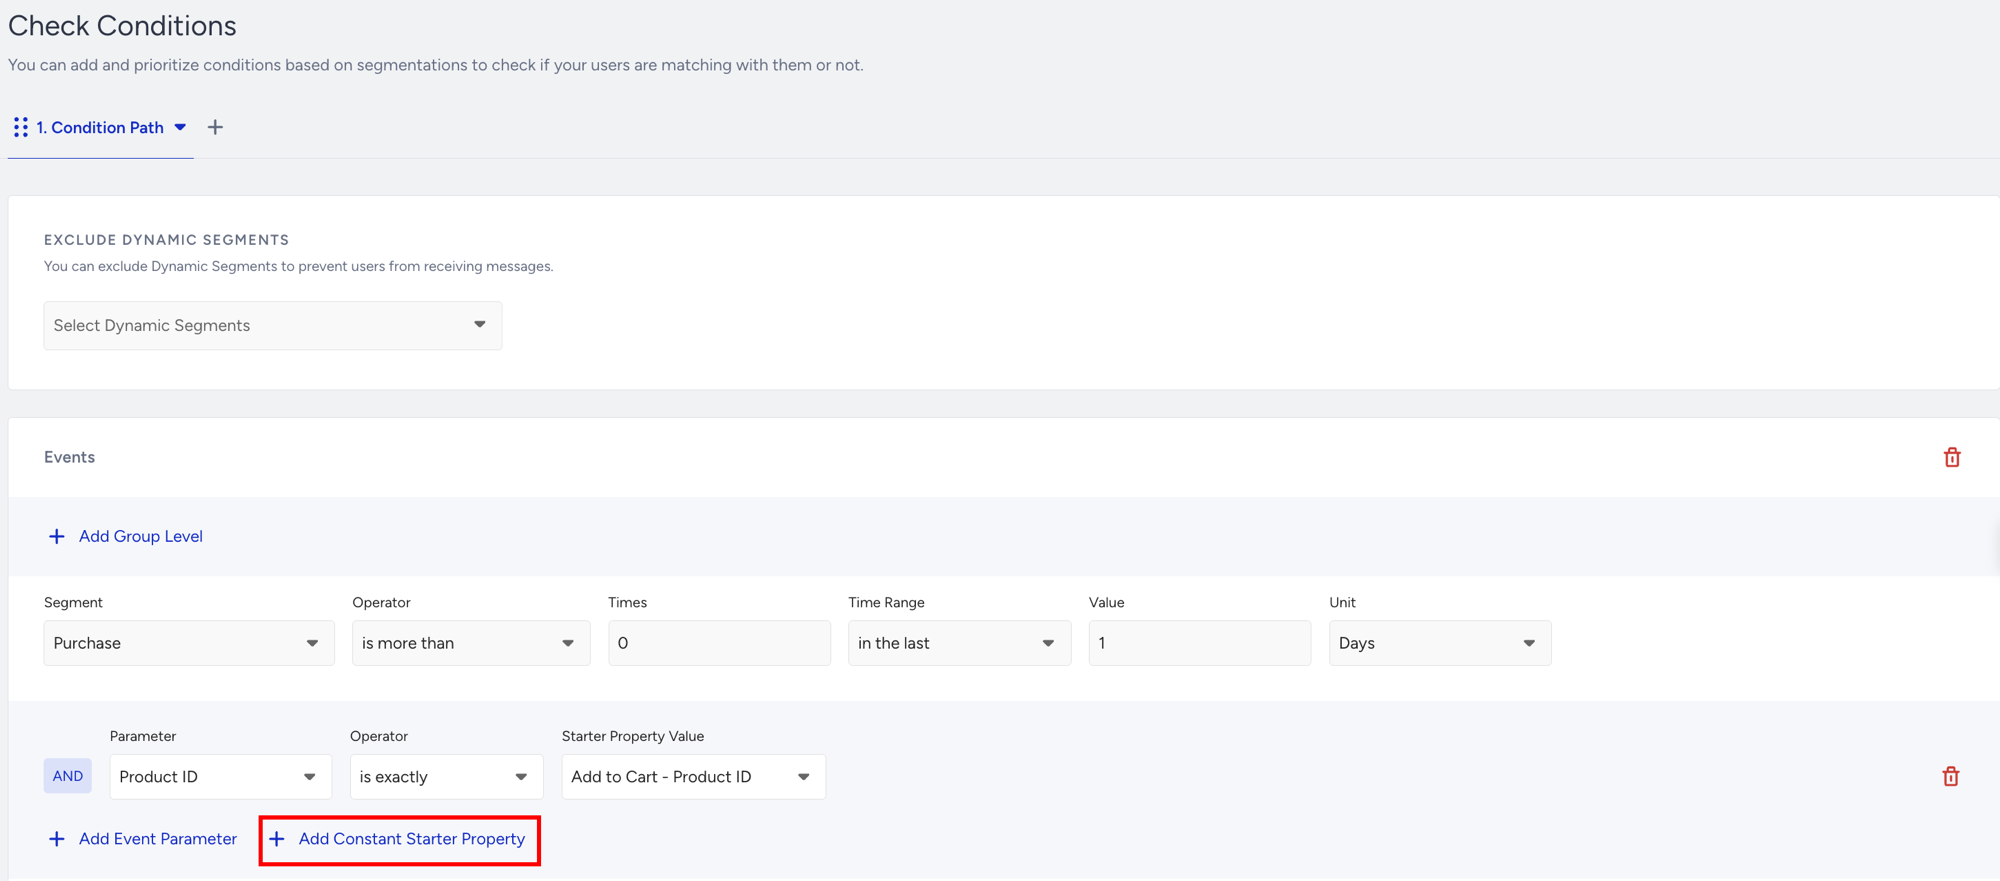Open the 'in the last' Time Range dropdown
The height and width of the screenshot is (881, 2000).
click(959, 643)
